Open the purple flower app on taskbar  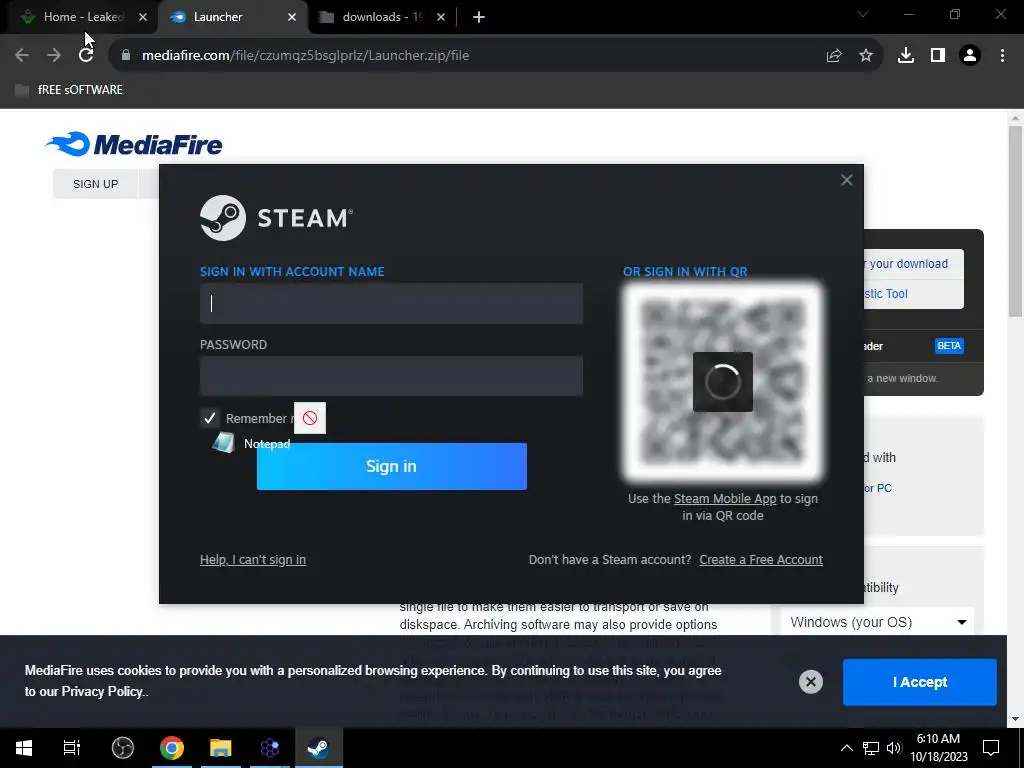(270, 748)
